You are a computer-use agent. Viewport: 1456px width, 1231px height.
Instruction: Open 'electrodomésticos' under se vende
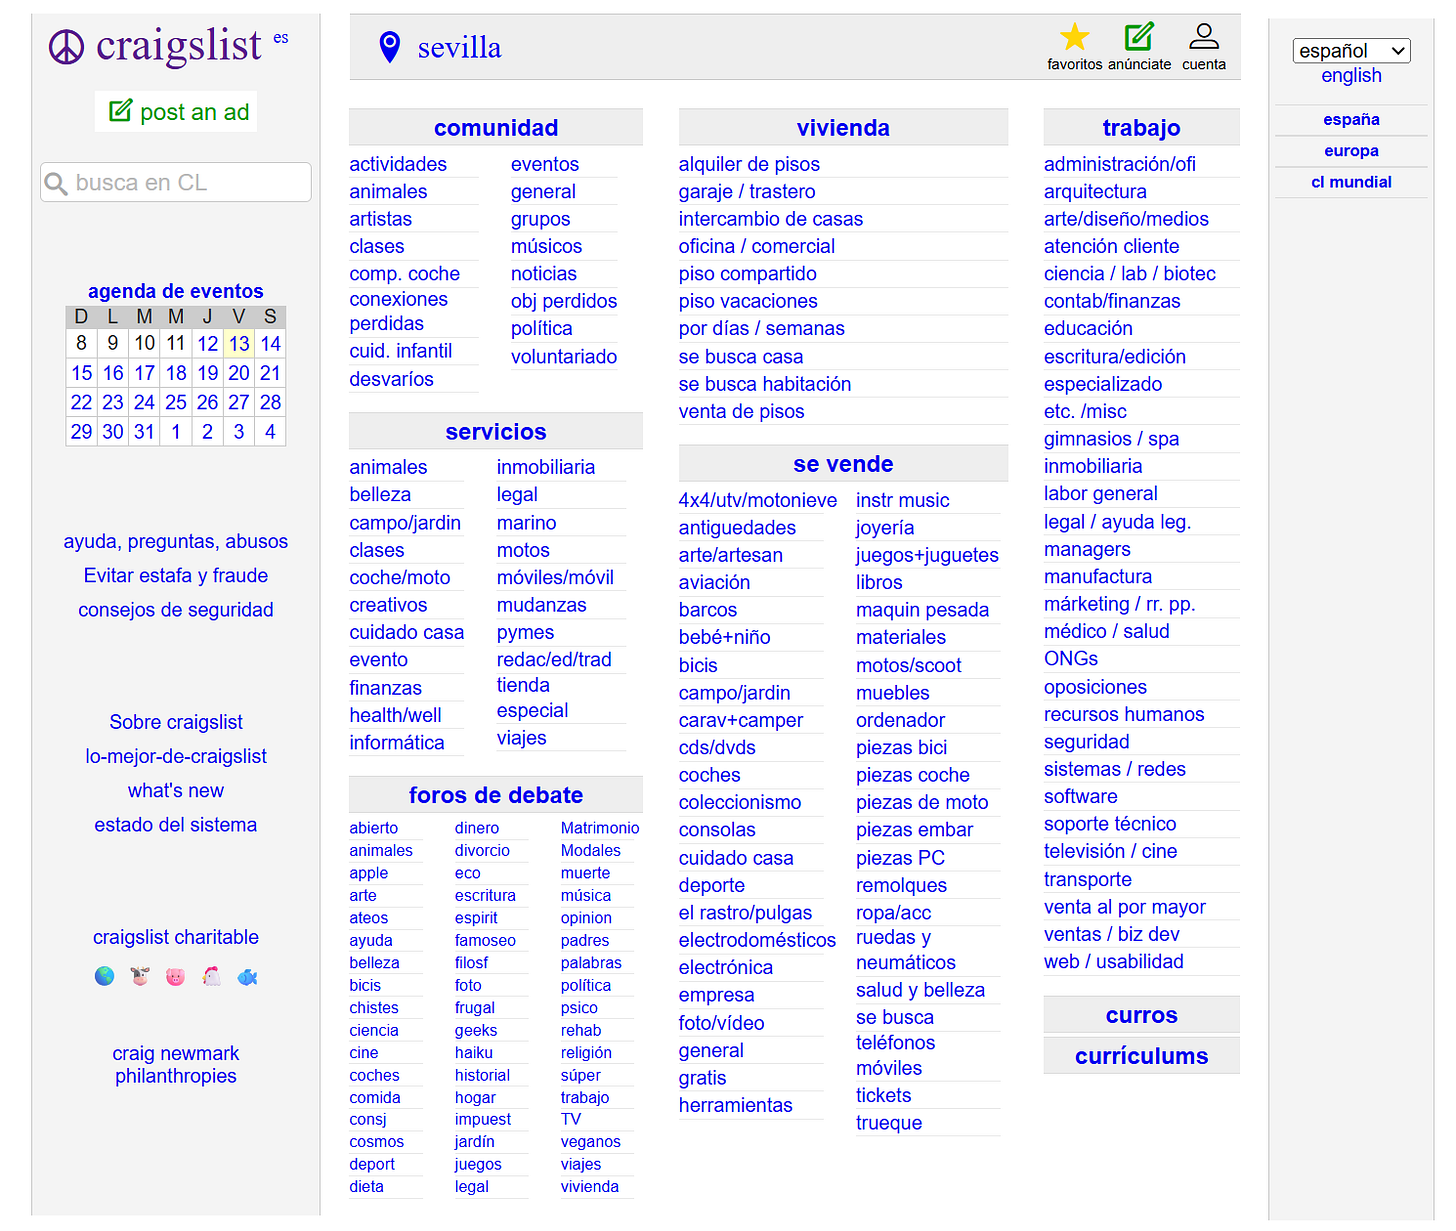tap(757, 940)
